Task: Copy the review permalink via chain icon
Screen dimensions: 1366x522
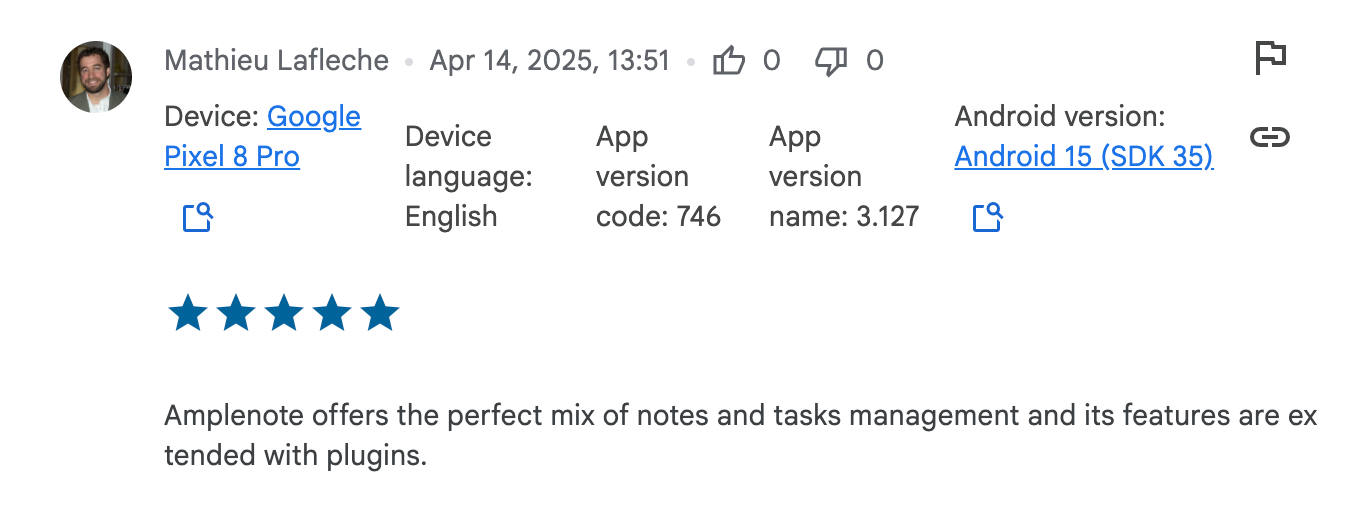Action: point(1270,137)
